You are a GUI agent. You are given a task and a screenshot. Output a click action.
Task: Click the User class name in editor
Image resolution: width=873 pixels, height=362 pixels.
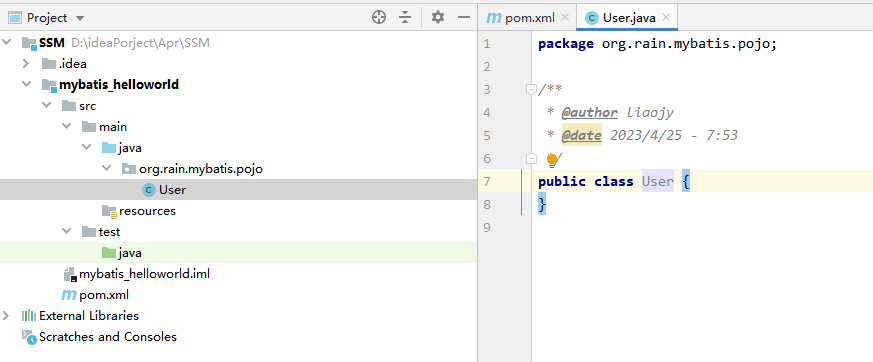point(658,181)
